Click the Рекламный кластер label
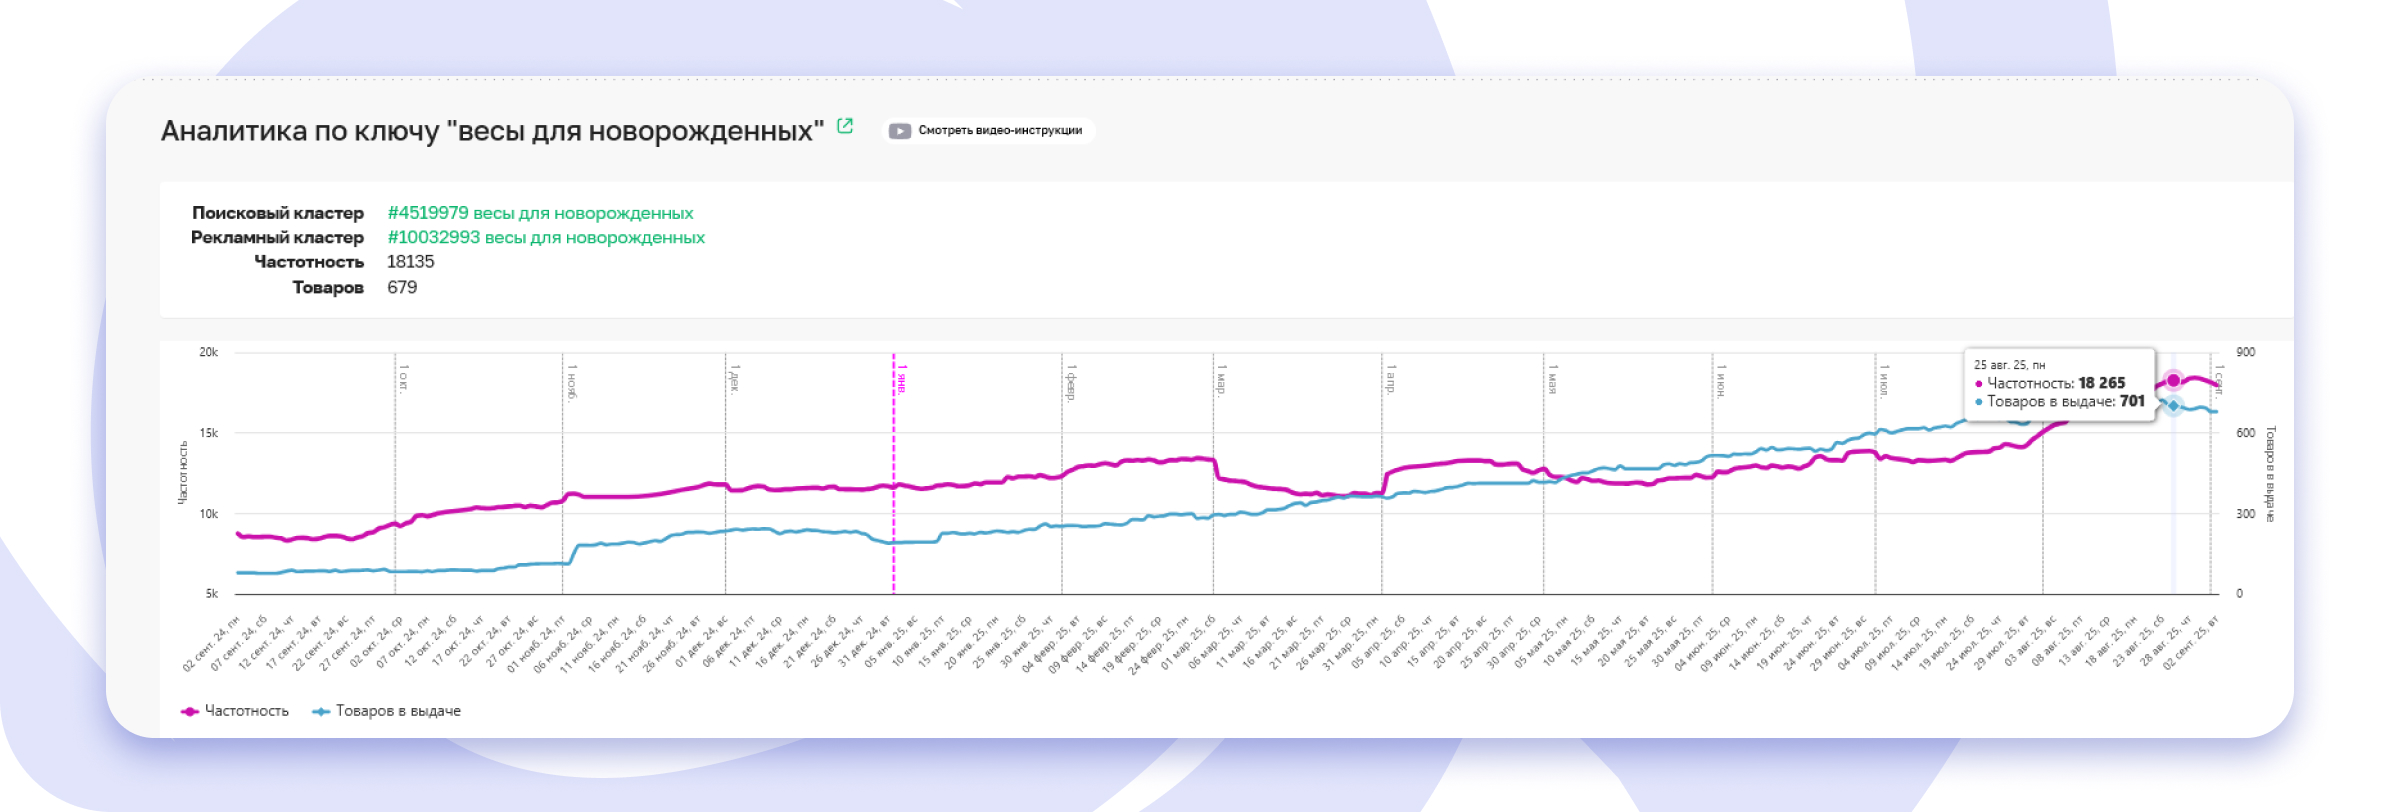 277,238
